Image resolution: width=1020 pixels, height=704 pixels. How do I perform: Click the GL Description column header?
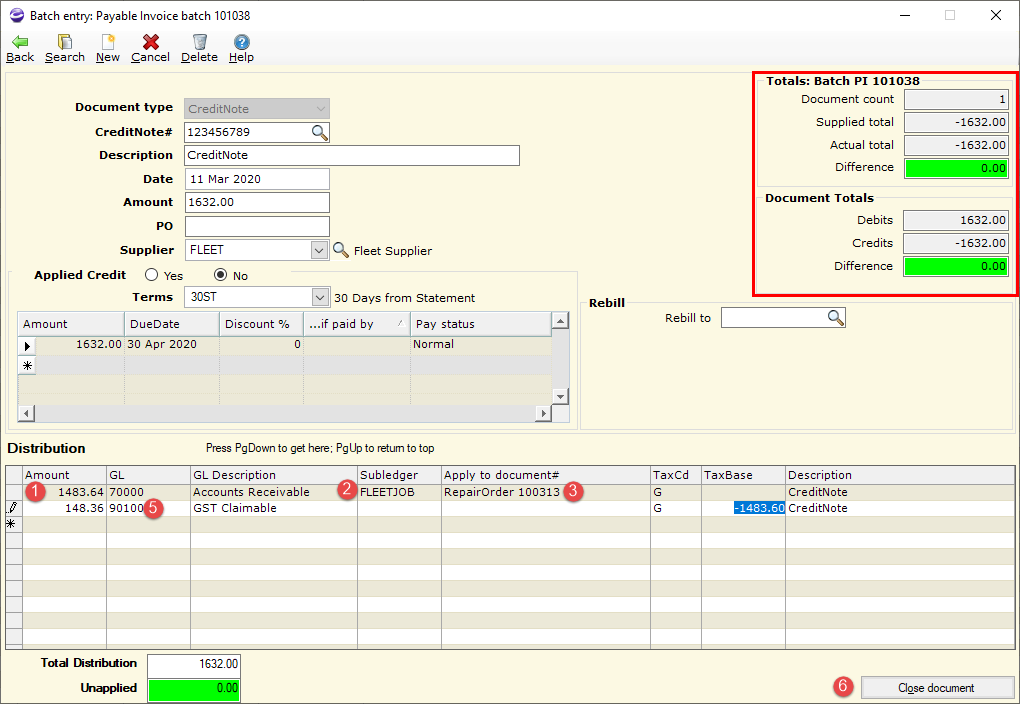pyautogui.click(x=274, y=475)
